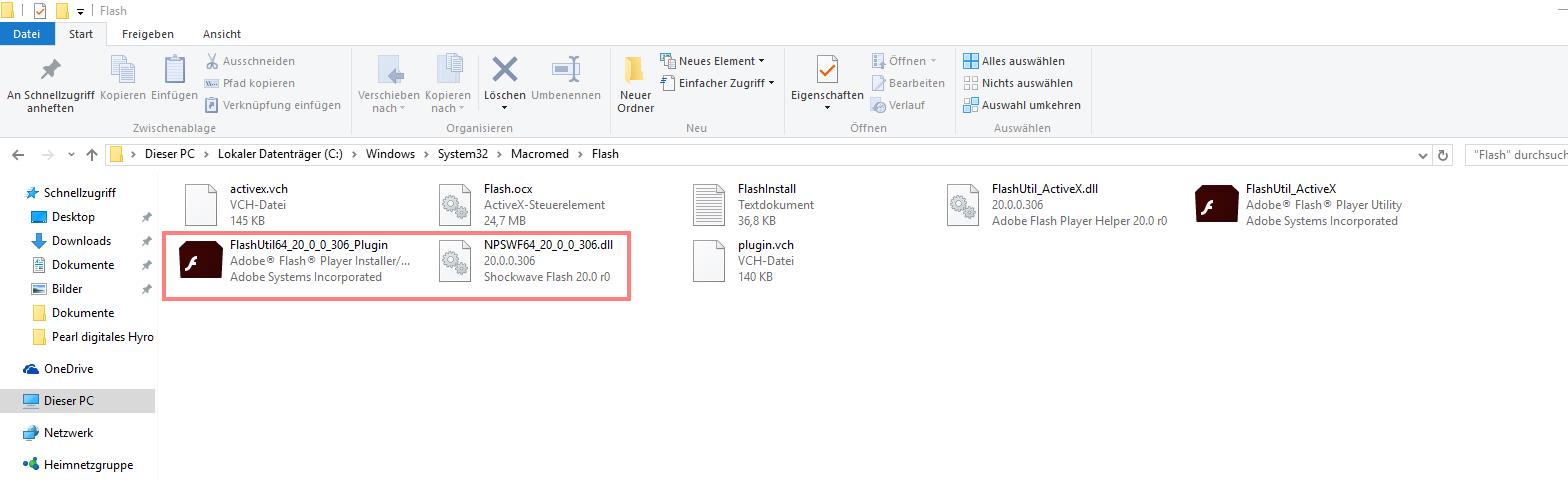1568x480 pixels.
Task: Open Bilder in navigation pane
Action: pos(67,289)
